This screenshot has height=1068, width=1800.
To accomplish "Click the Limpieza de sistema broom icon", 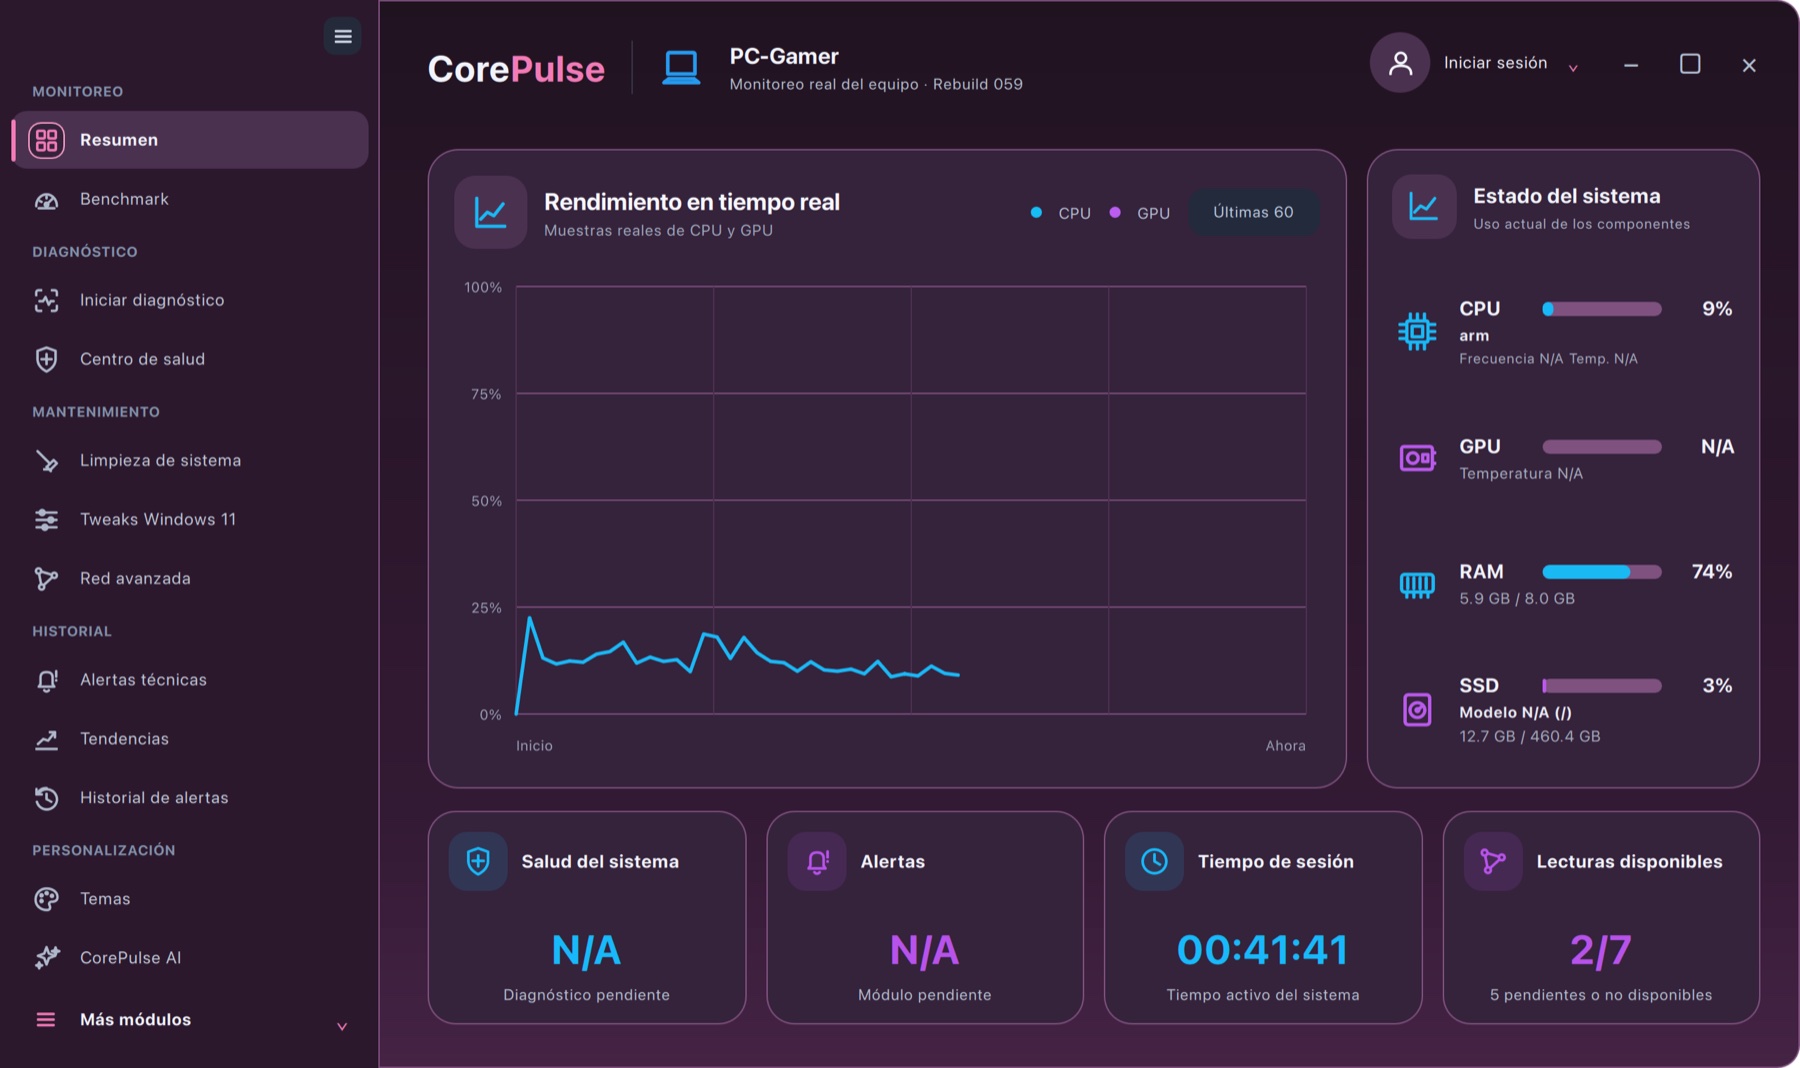I will pos(47,461).
